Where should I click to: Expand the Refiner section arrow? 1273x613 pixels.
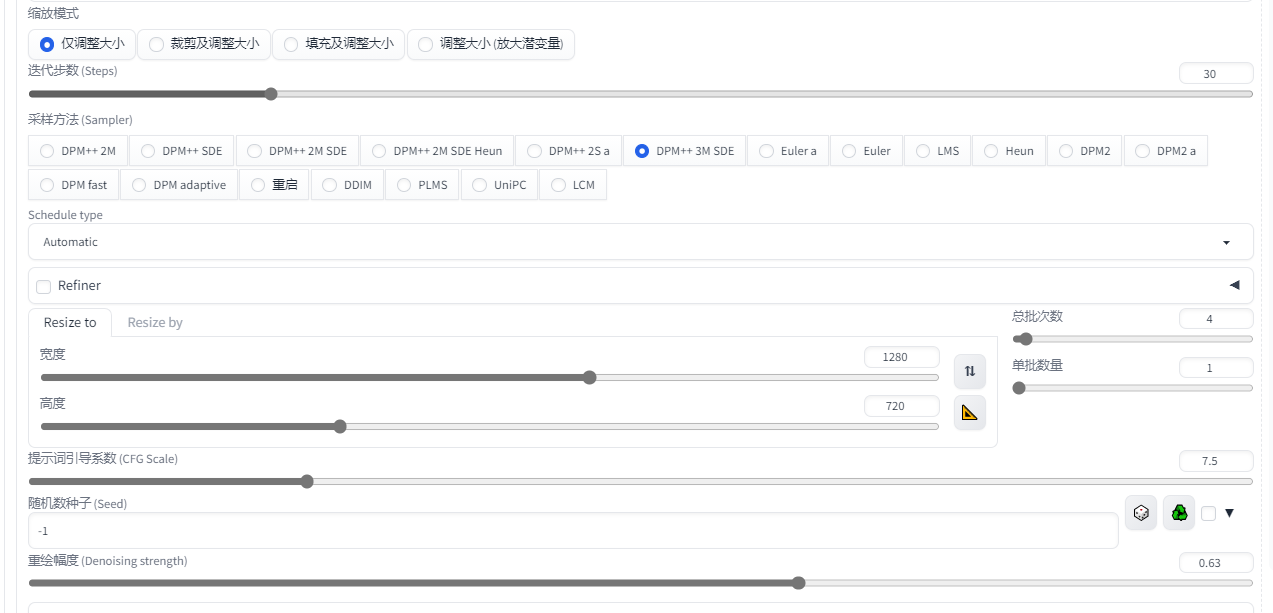1234,286
